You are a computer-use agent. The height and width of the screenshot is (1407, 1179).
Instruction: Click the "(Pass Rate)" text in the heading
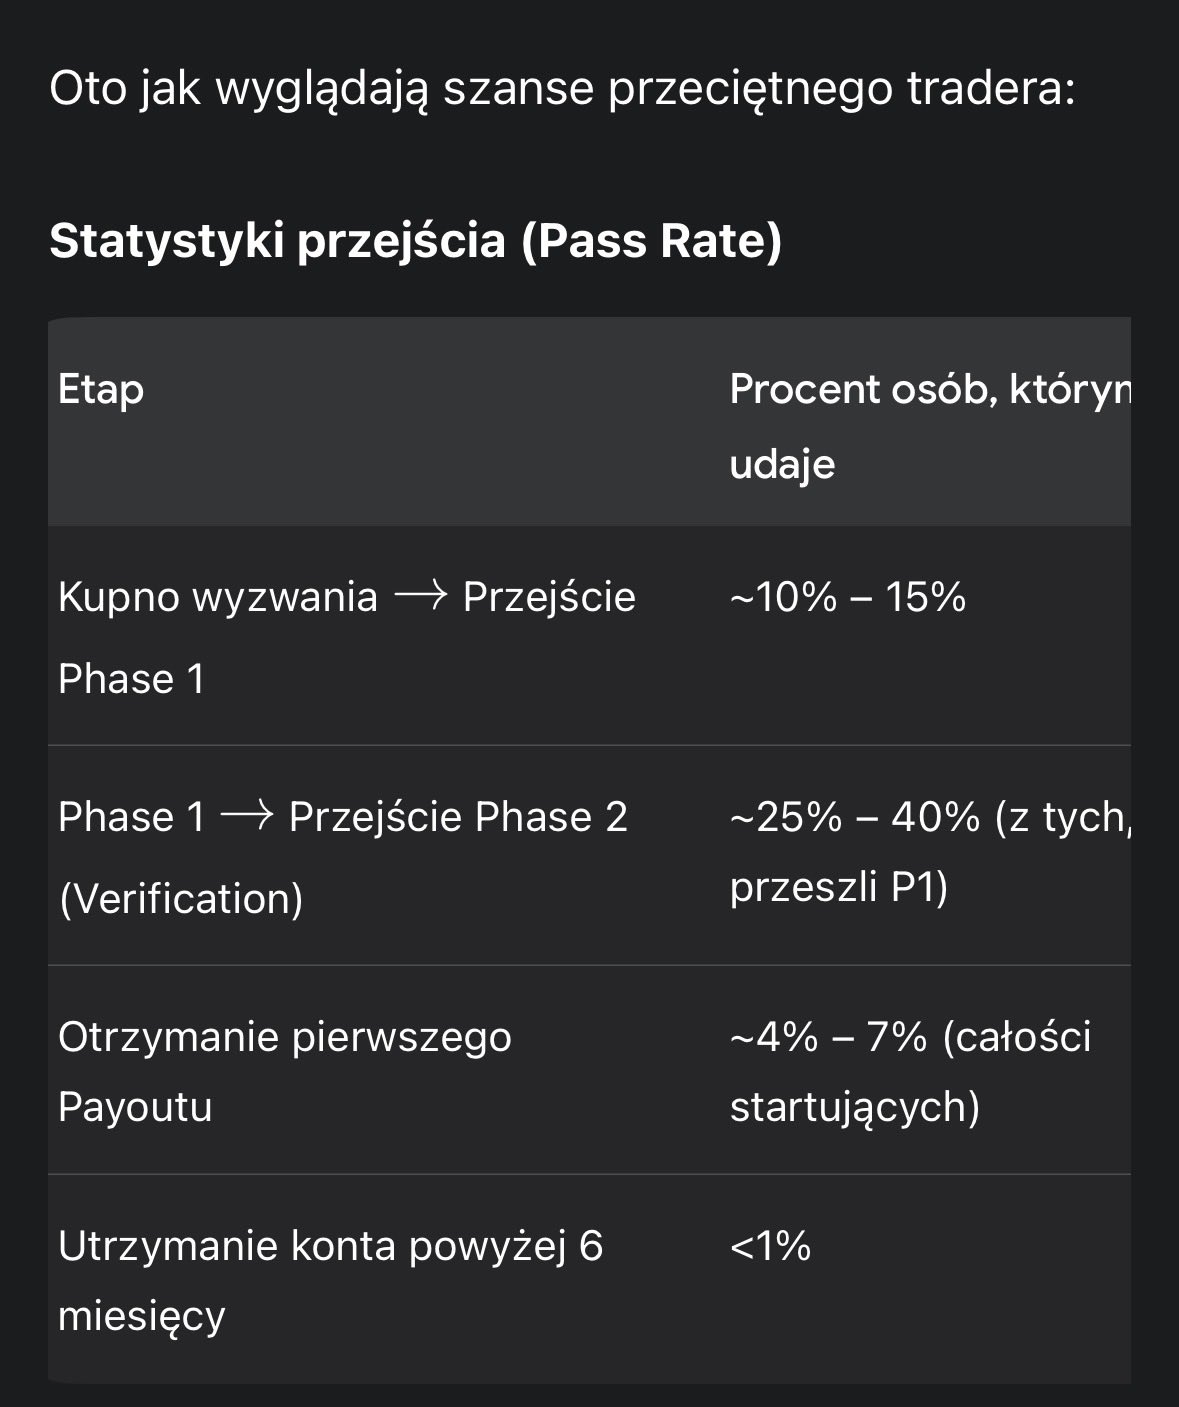pyautogui.click(x=651, y=241)
